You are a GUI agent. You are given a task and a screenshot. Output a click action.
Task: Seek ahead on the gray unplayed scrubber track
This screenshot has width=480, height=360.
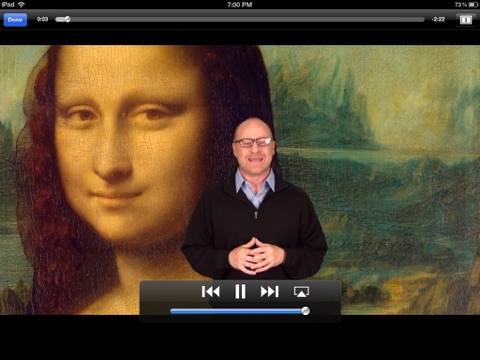click(x=247, y=19)
